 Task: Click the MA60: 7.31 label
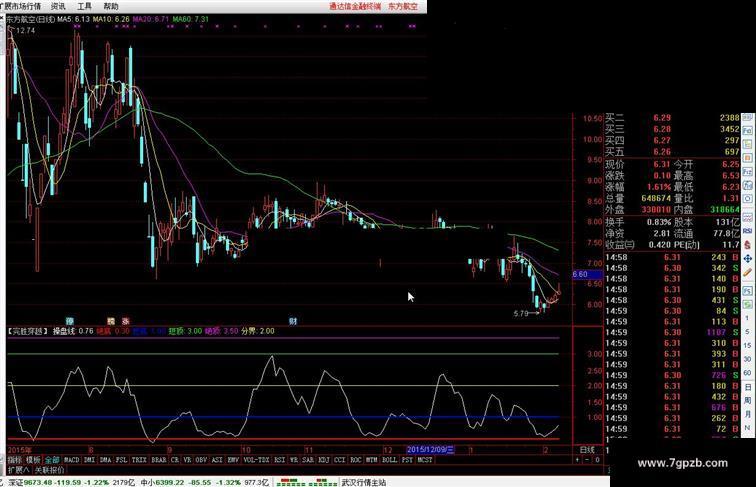191,19
